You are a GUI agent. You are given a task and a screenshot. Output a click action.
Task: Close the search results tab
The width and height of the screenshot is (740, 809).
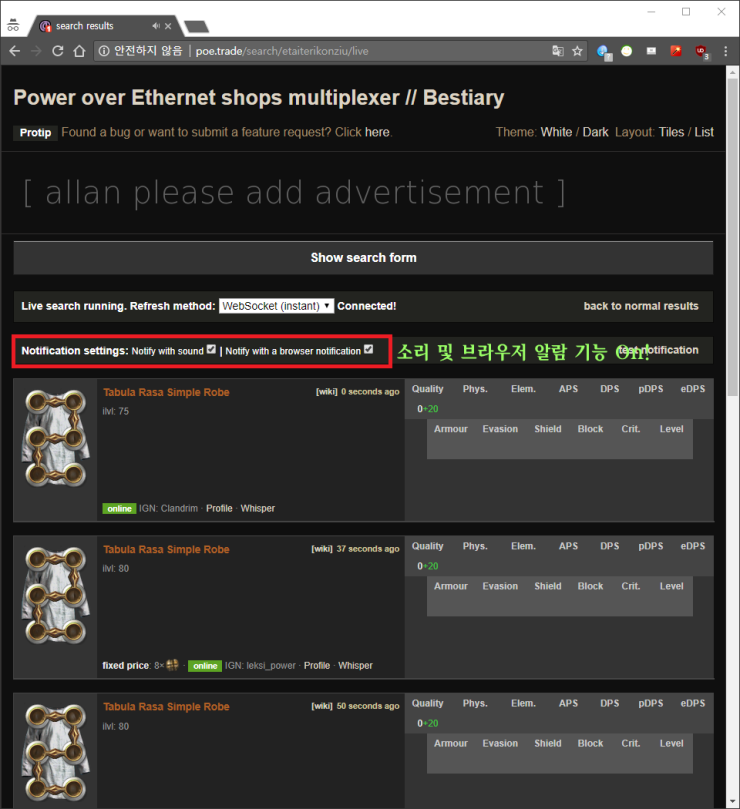pyautogui.click(x=168, y=26)
